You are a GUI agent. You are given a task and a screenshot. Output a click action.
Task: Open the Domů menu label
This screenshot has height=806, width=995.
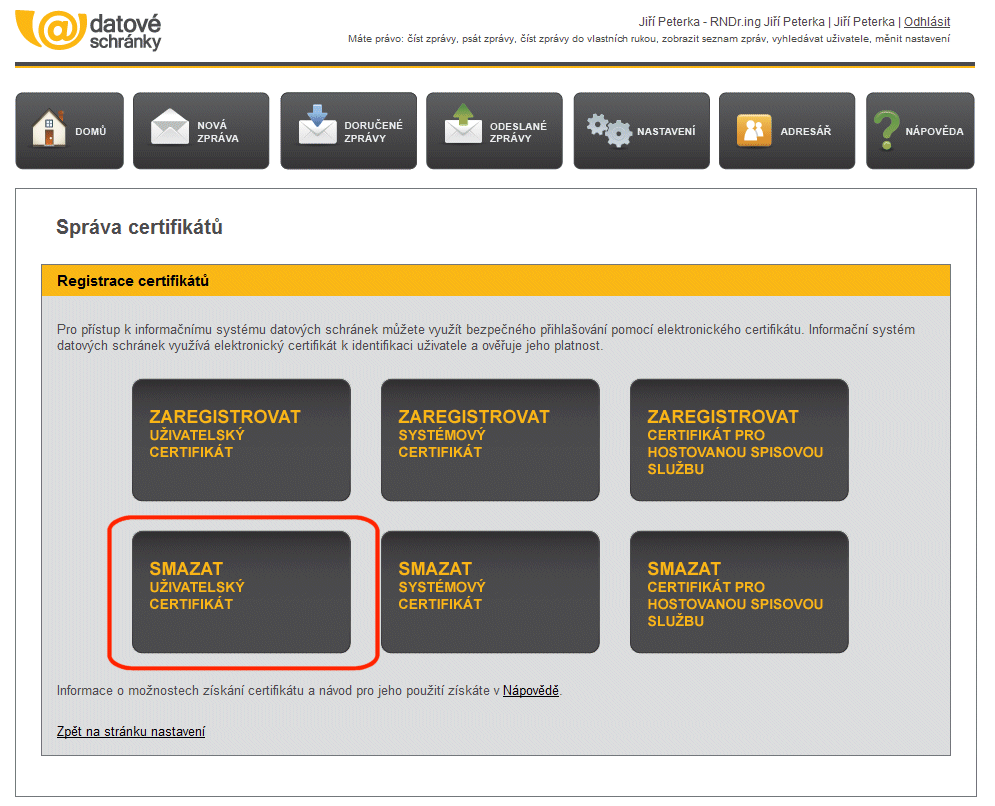[91, 131]
